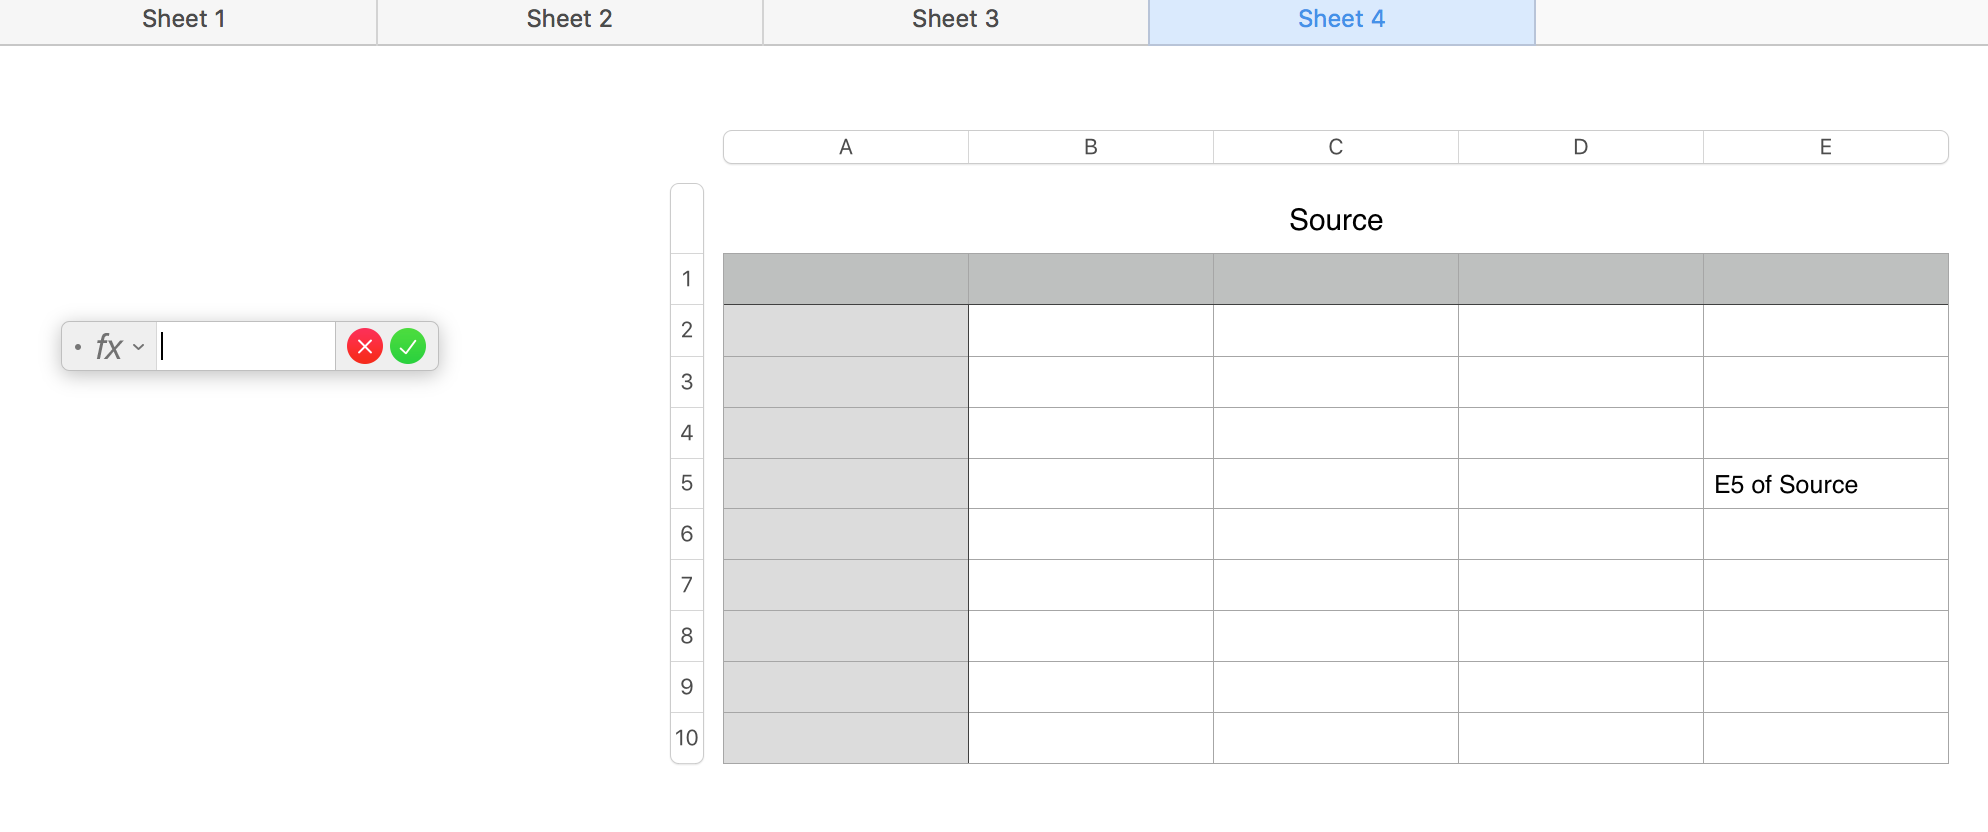Open the function dropdown next to fx
Image resolution: width=1988 pixels, height=832 pixels.
138,348
